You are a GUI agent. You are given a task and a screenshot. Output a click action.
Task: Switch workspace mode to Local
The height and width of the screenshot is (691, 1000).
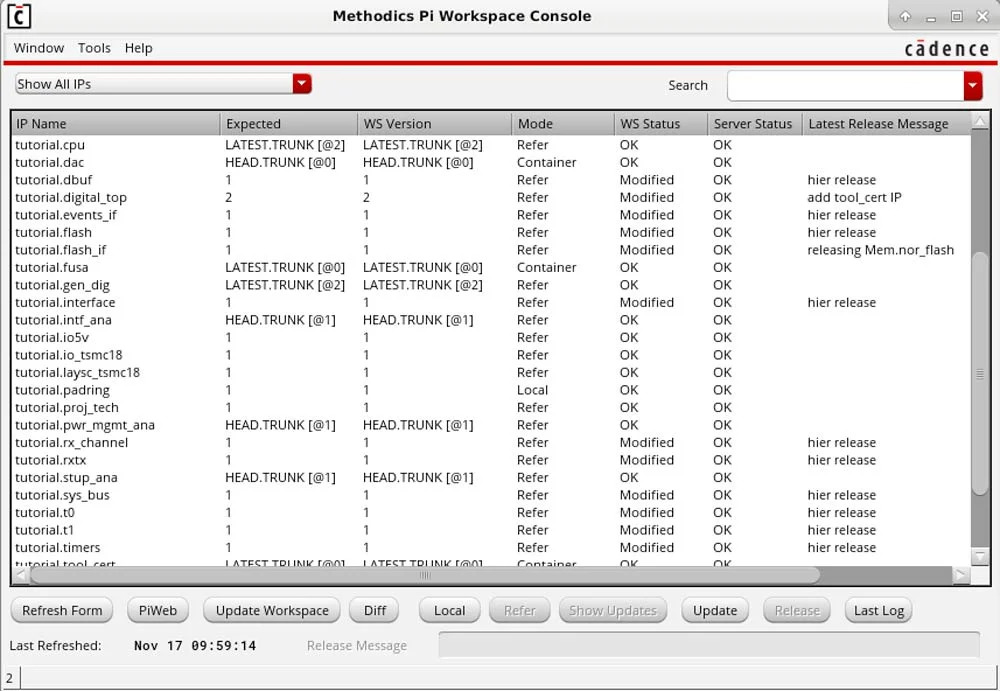tap(449, 610)
